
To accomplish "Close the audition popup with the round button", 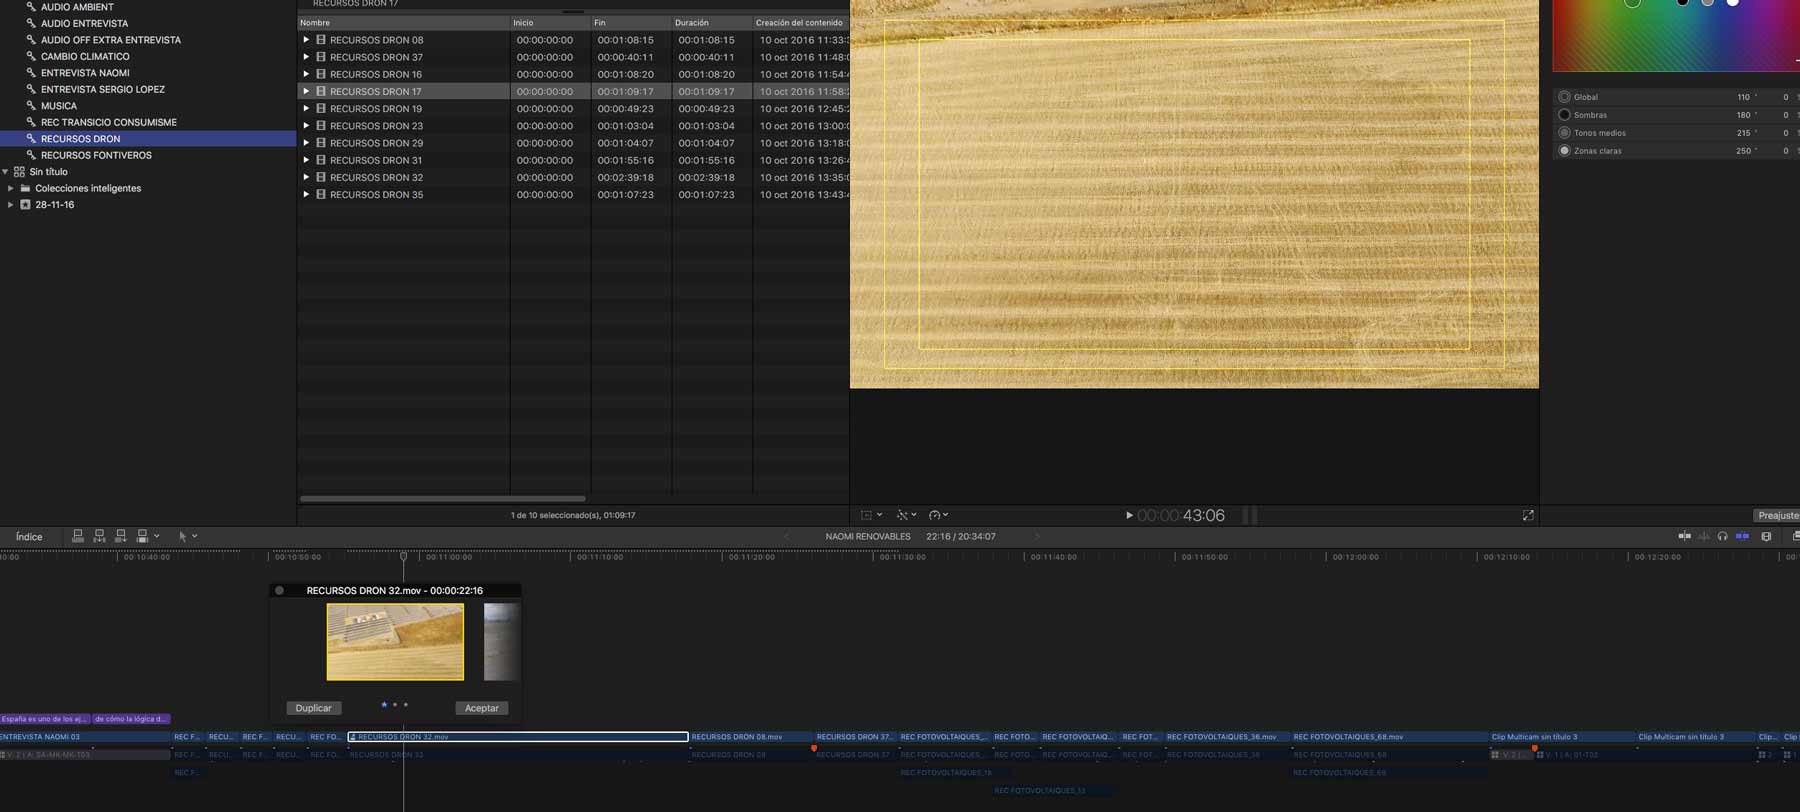I will click(280, 590).
